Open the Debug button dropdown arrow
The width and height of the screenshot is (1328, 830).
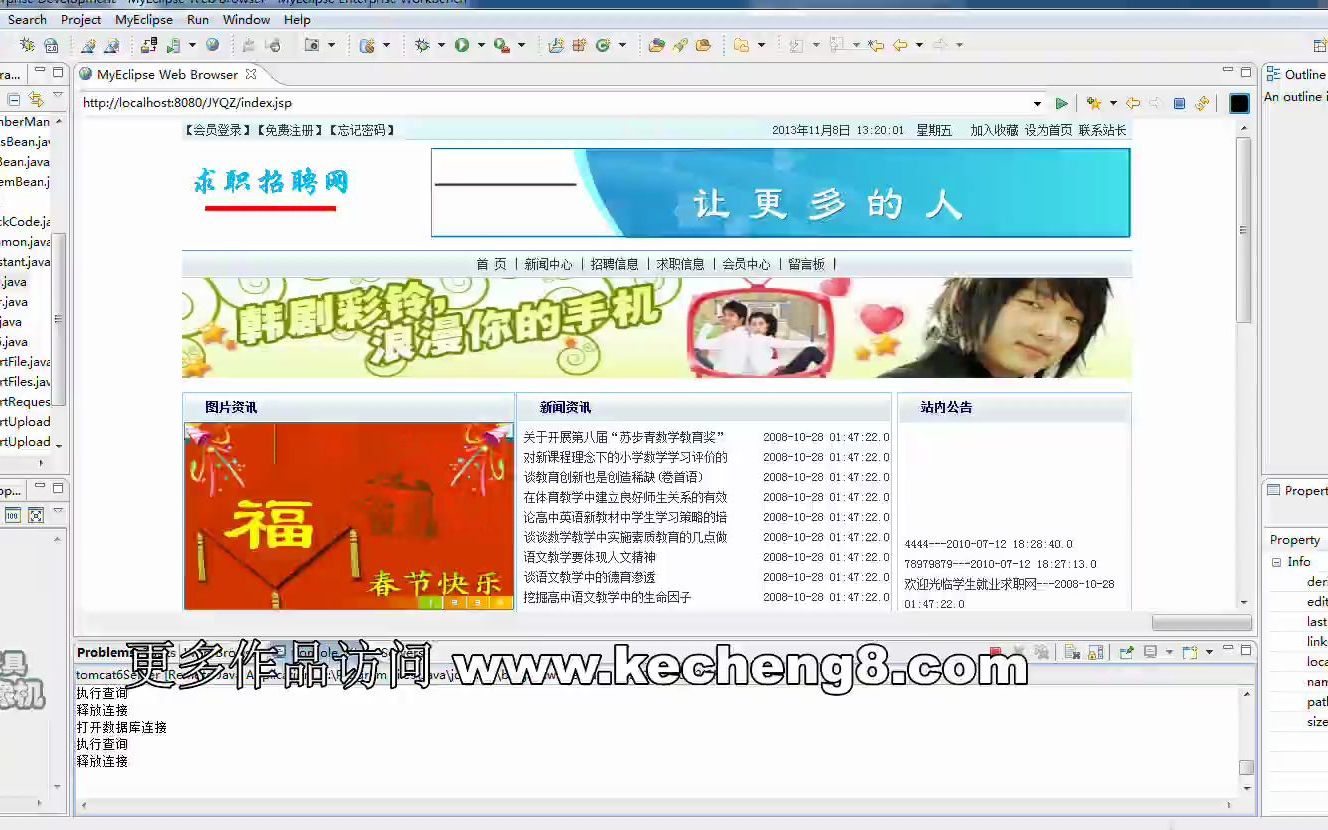[x=441, y=46]
